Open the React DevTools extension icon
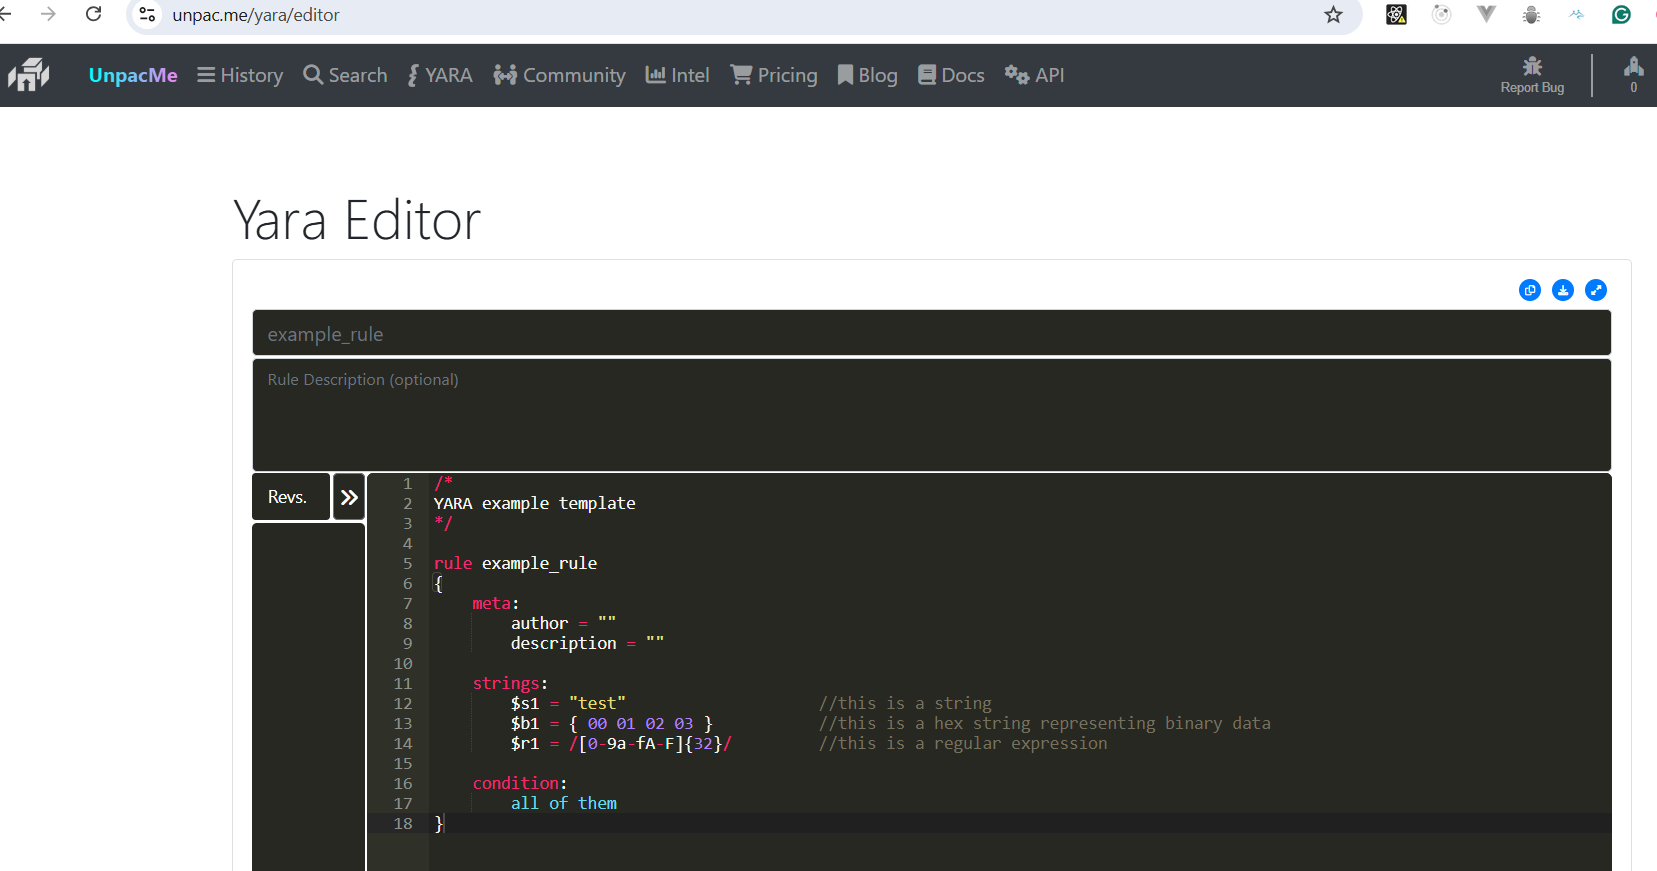Screen dimensions: 1657x871 1396,14
